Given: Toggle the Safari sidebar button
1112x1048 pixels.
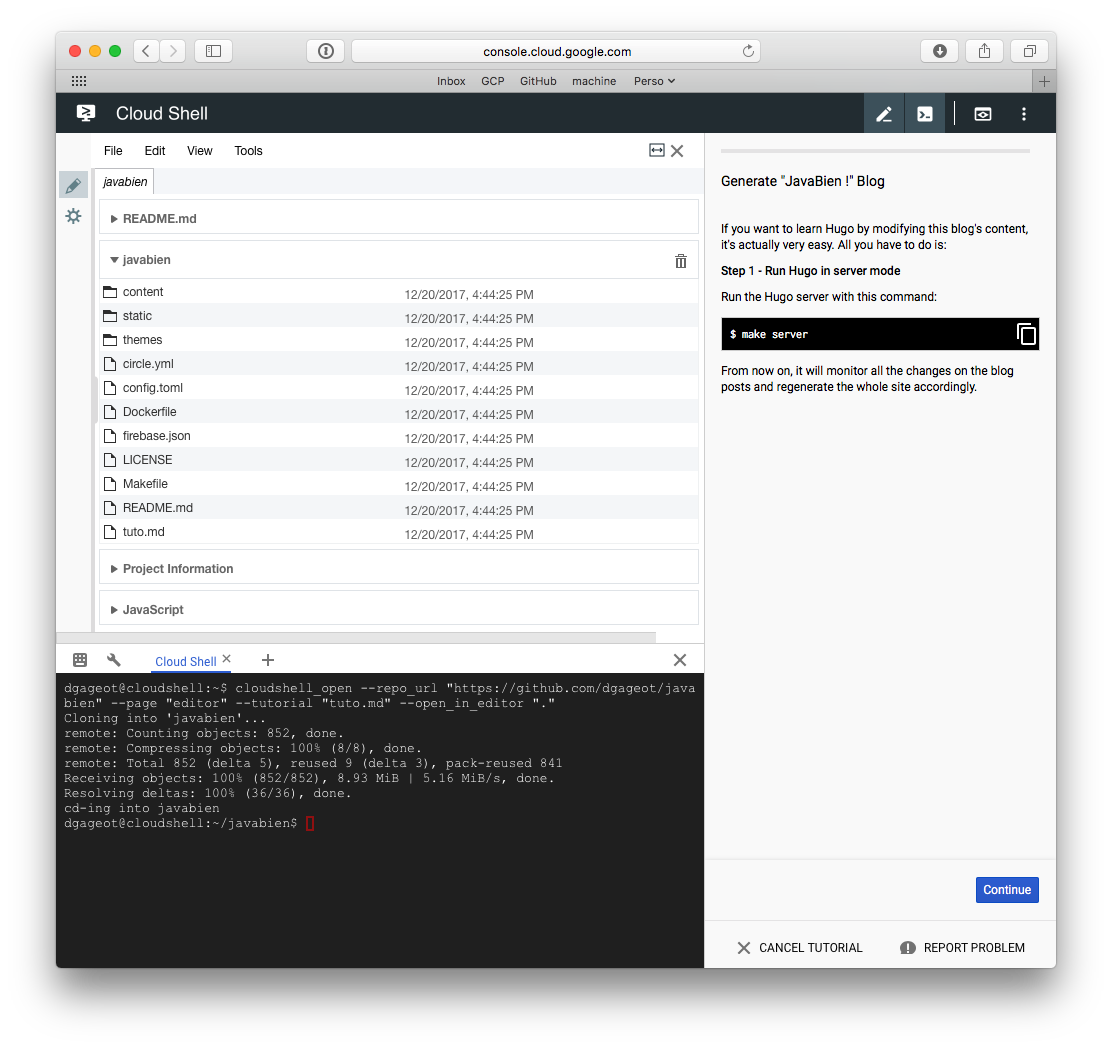Looking at the screenshot, I should coord(213,51).
